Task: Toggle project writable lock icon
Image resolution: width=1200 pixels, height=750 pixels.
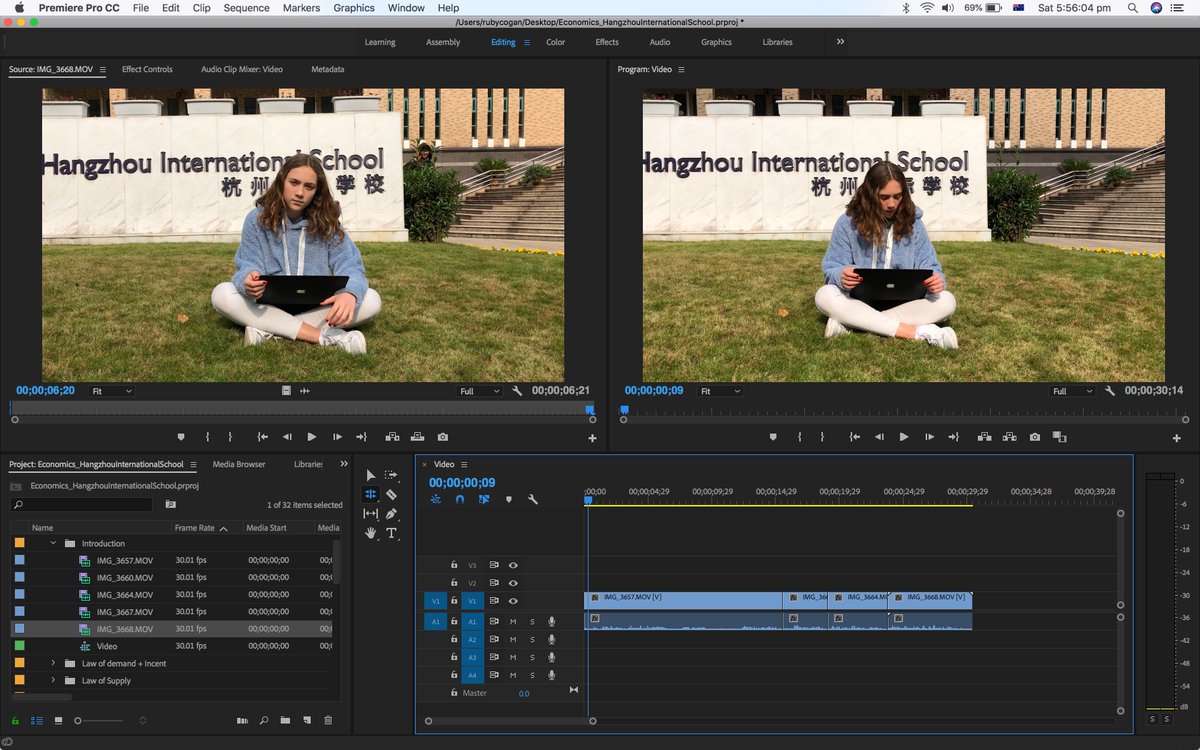Action: click(15, 720)
